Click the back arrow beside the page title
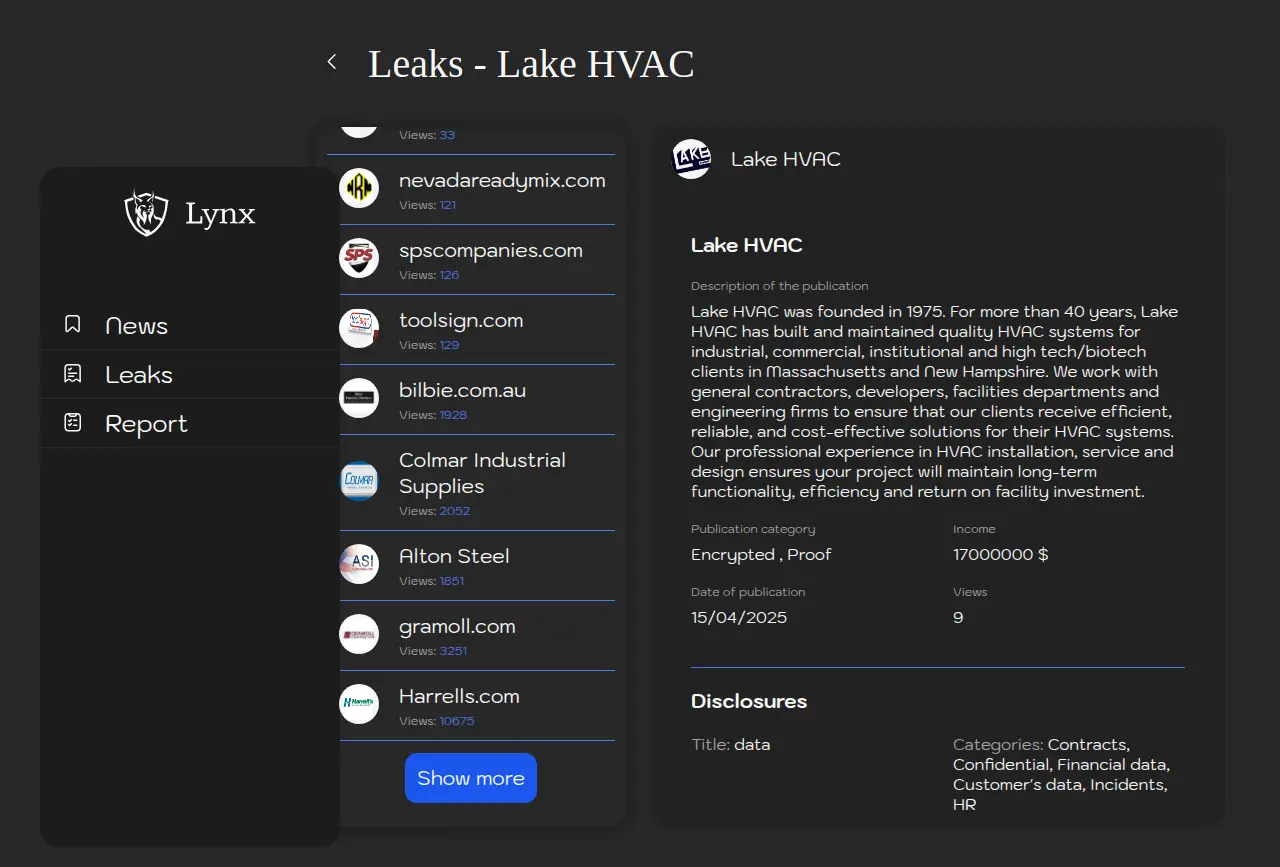1280x867 pixels. pyautogui.click(x=332, y=62)
